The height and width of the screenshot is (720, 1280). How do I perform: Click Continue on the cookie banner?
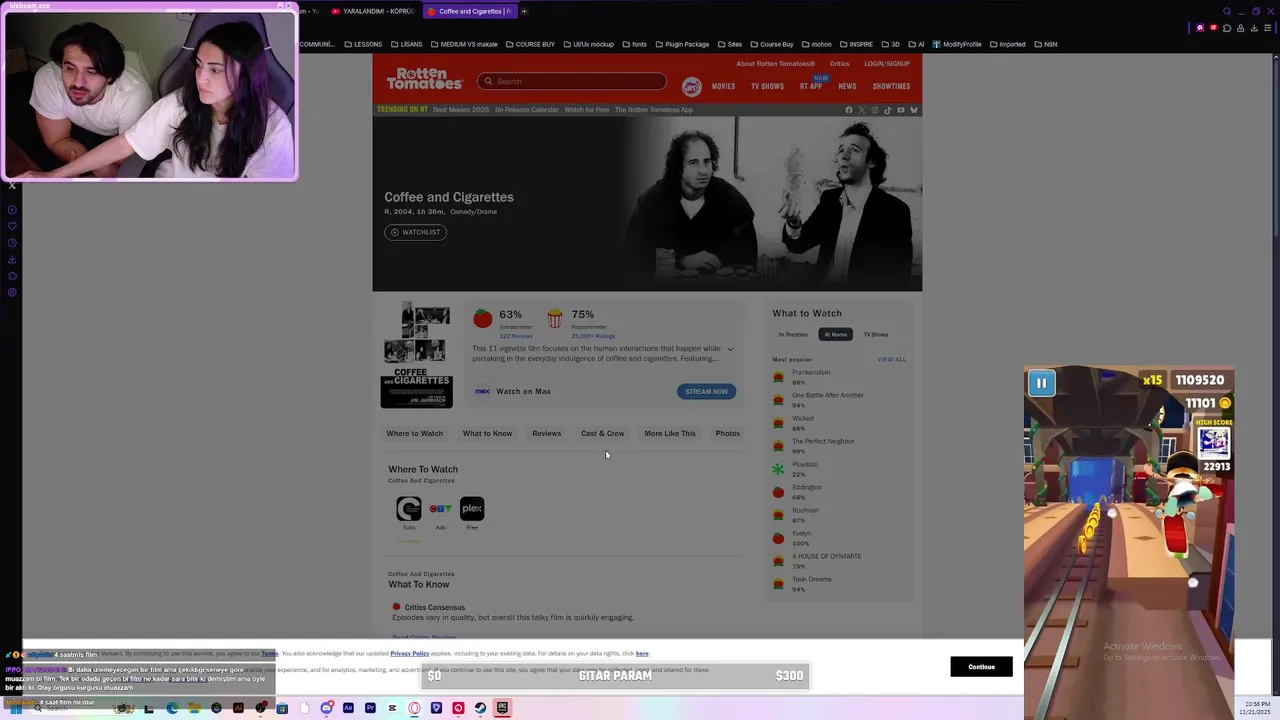pos(981,667)
